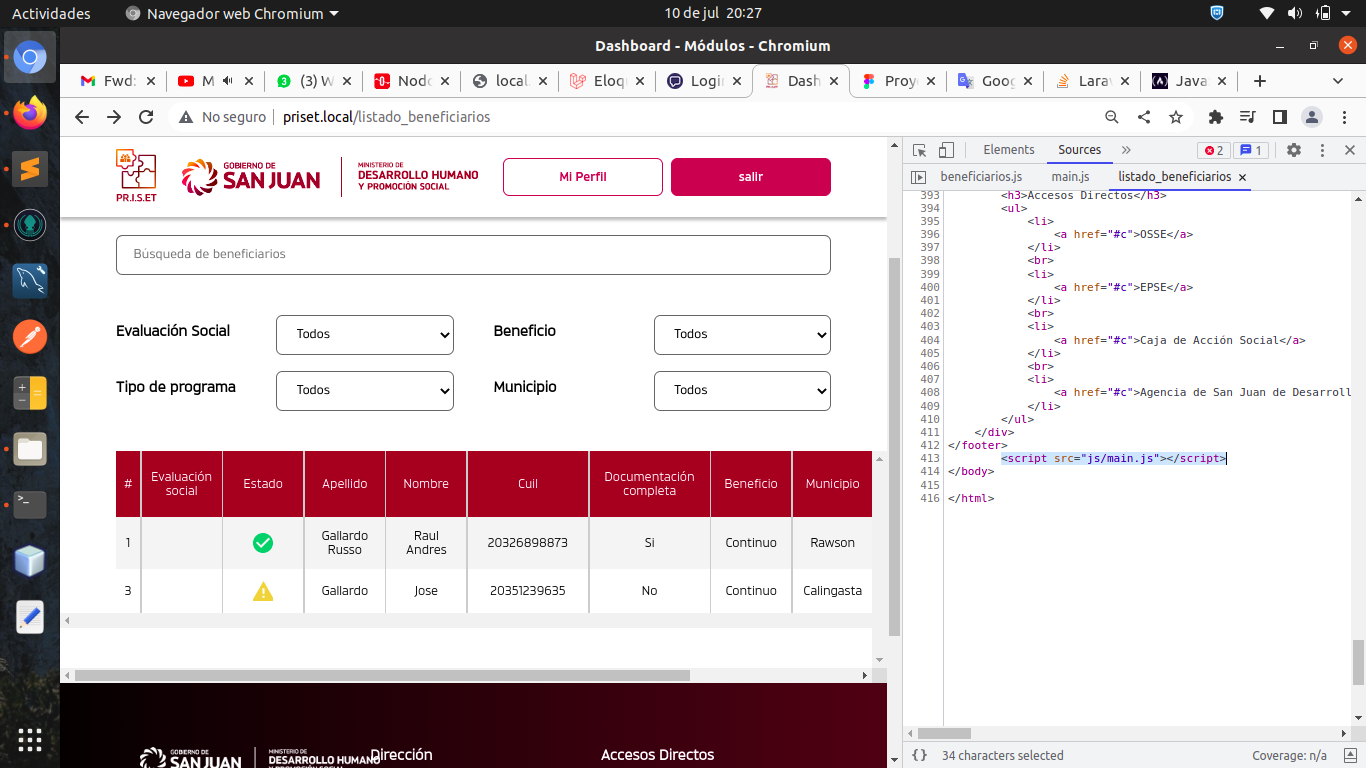Viewport: 1366px width, 768px height.
Task: Show the DevTools file navigator pane
Action: pyautogui.click(x=919, y=177)
